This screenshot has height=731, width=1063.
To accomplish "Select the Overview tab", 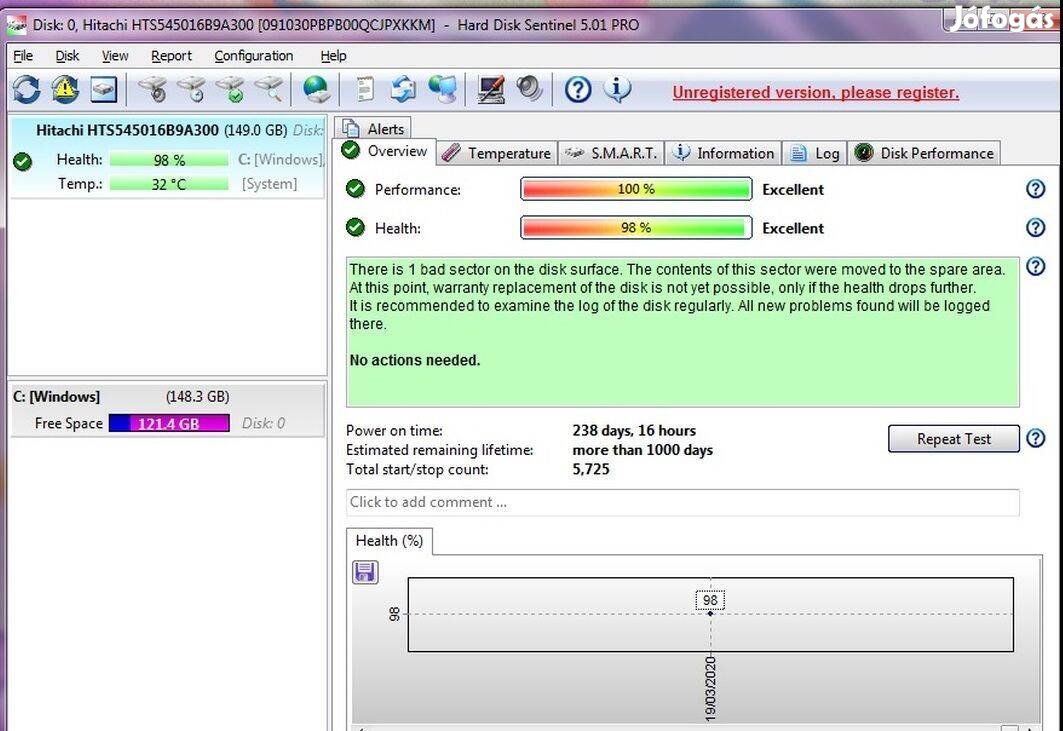I will (x=384, y=151).
